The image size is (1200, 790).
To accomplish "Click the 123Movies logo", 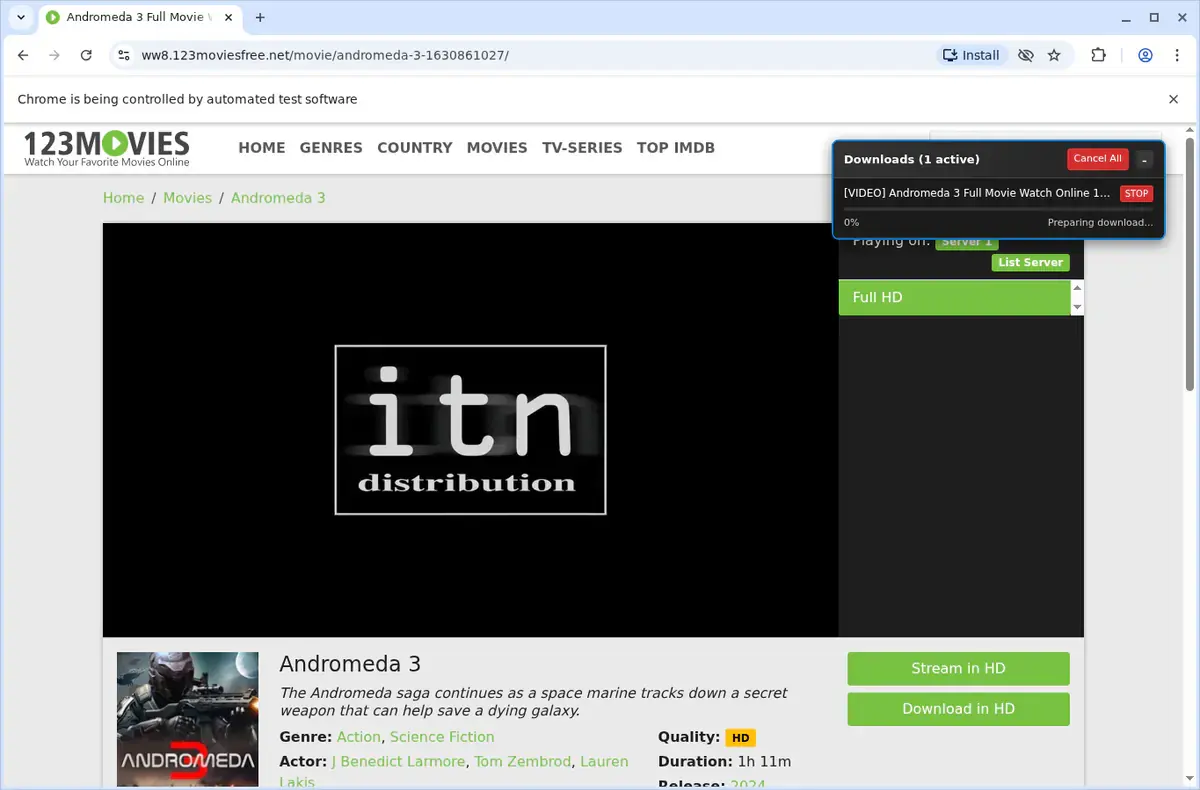I will pos(107,148).
